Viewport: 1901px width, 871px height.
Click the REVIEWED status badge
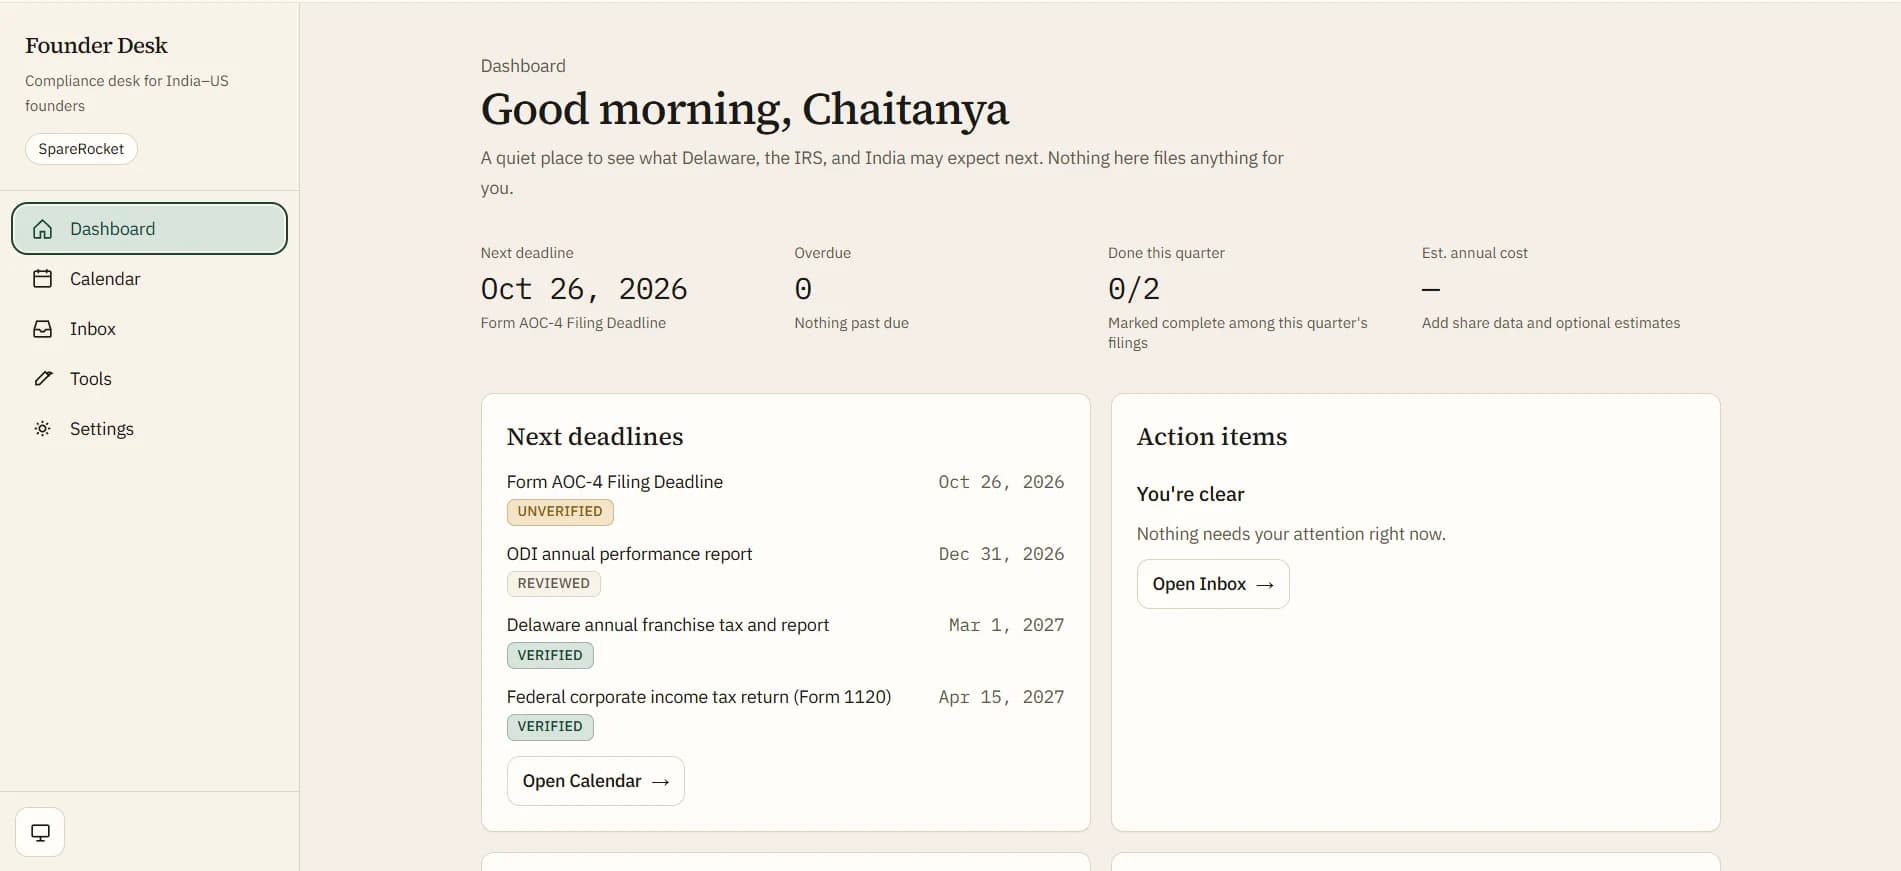[553, 584]
